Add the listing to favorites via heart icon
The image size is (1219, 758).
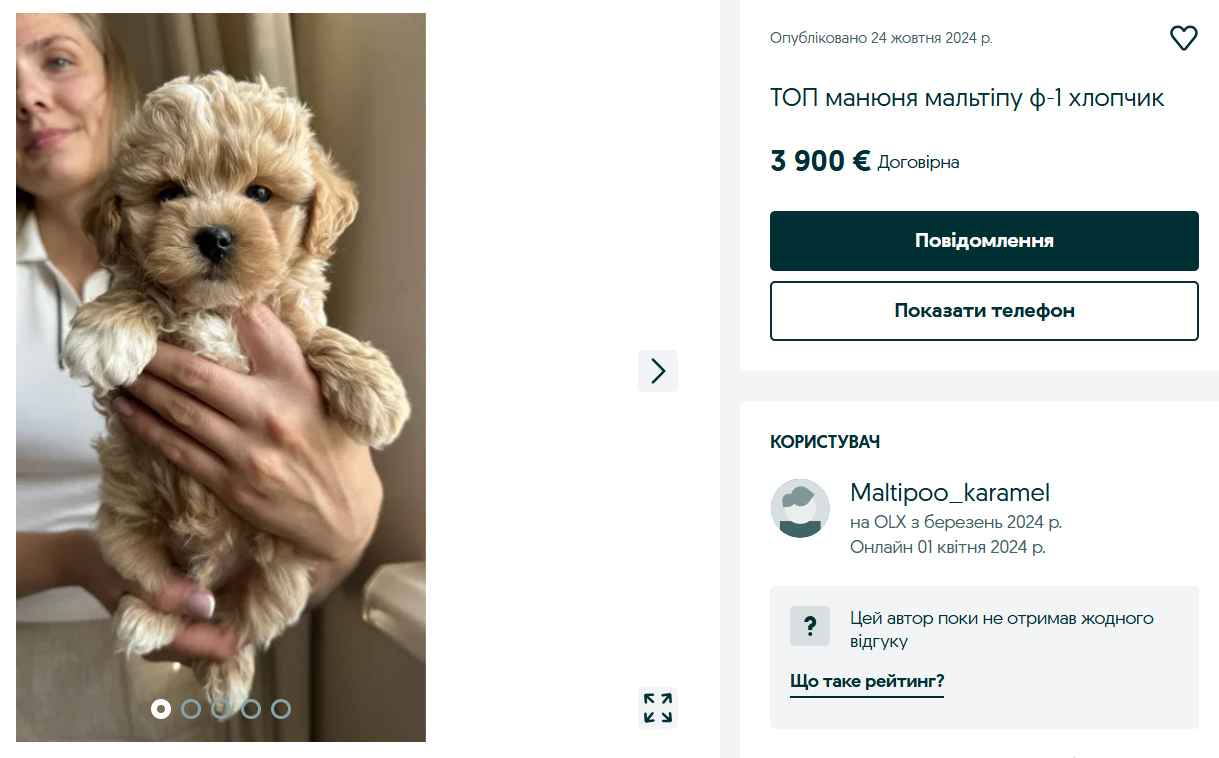point(1184,37)
